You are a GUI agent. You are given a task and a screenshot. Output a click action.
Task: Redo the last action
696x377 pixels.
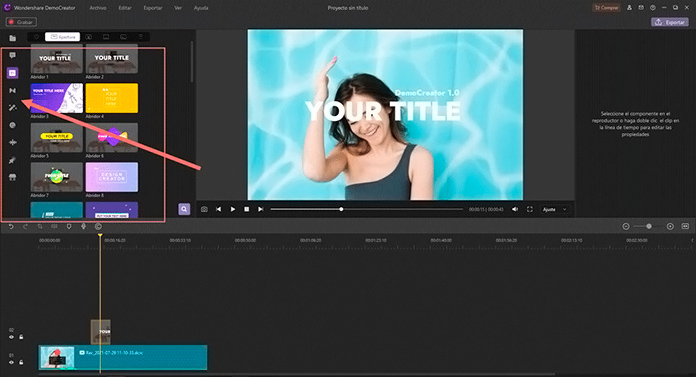(x=25, y=226)
